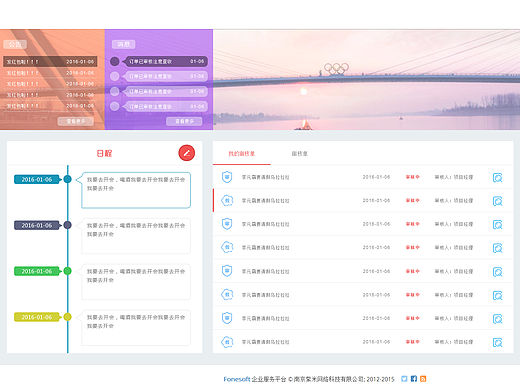Open the third announcement row in the orange panel
The height and width of the screenshot is (390, 520).
pyautogui.click(x=50, y=84)
